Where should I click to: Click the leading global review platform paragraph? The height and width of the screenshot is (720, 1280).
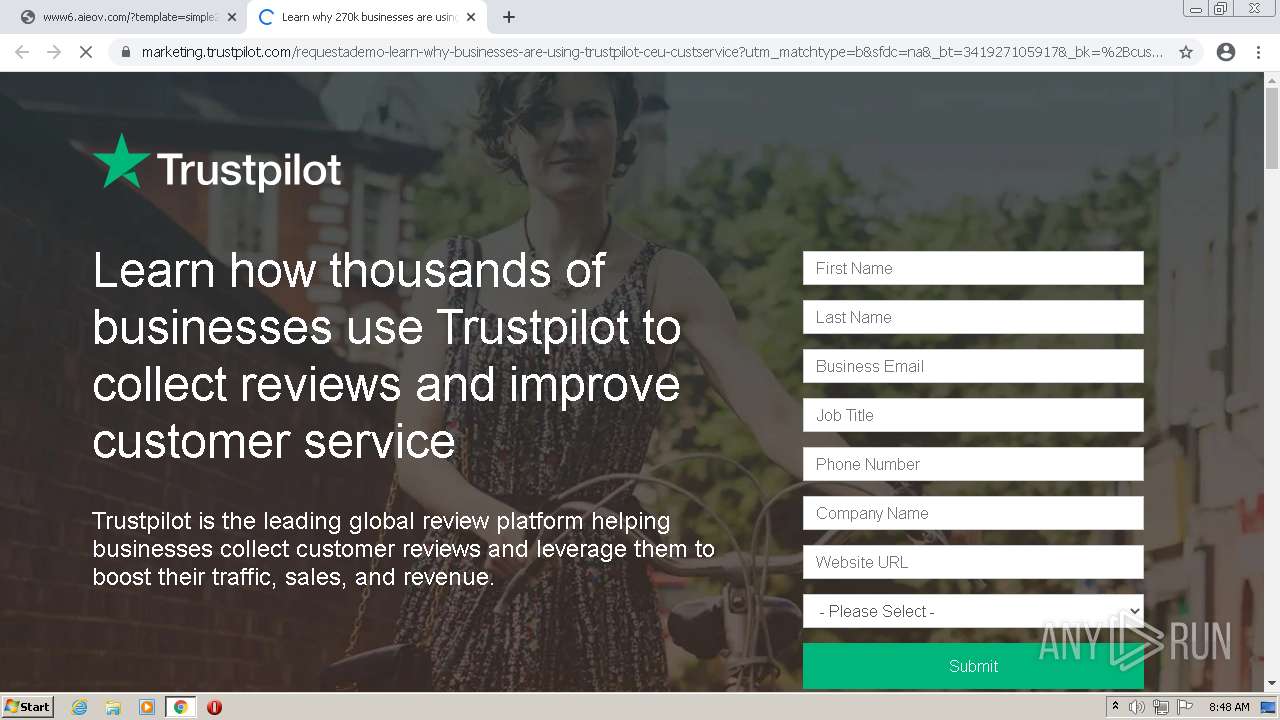click(x=403, y=549)
